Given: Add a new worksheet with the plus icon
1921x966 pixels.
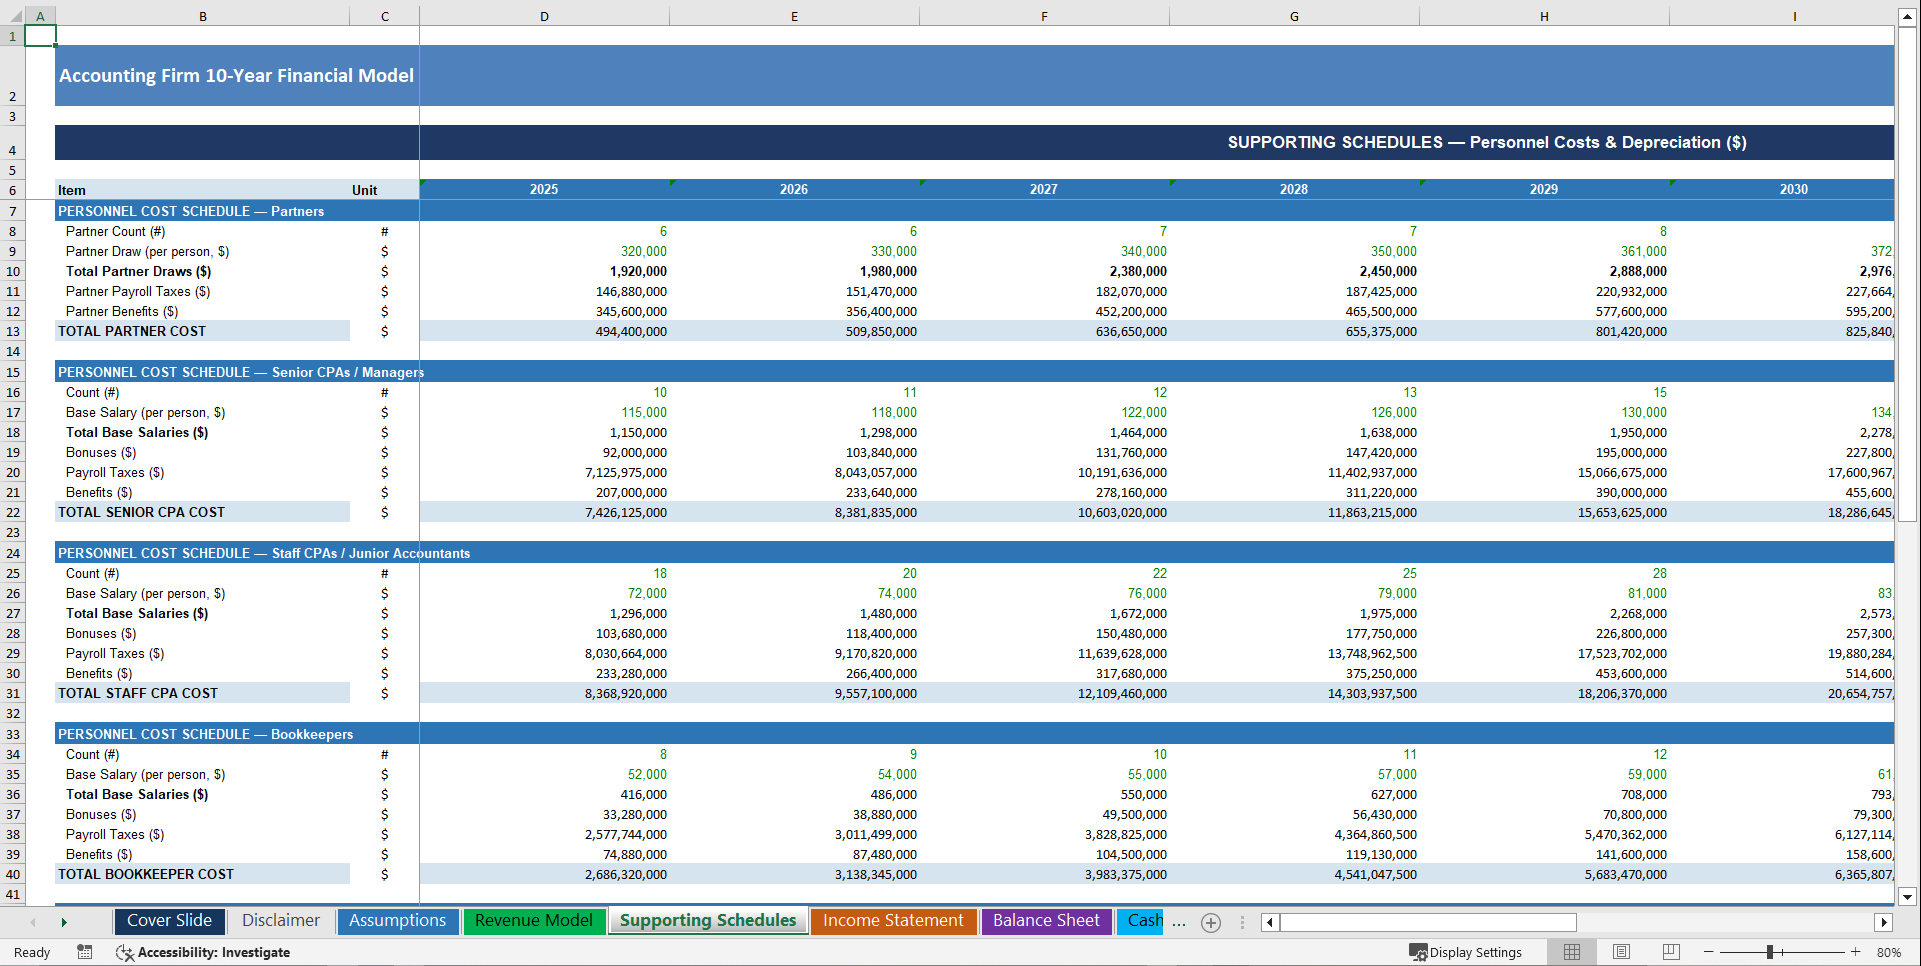Looking at the screenshot, I should click(x=1211, y=922).
